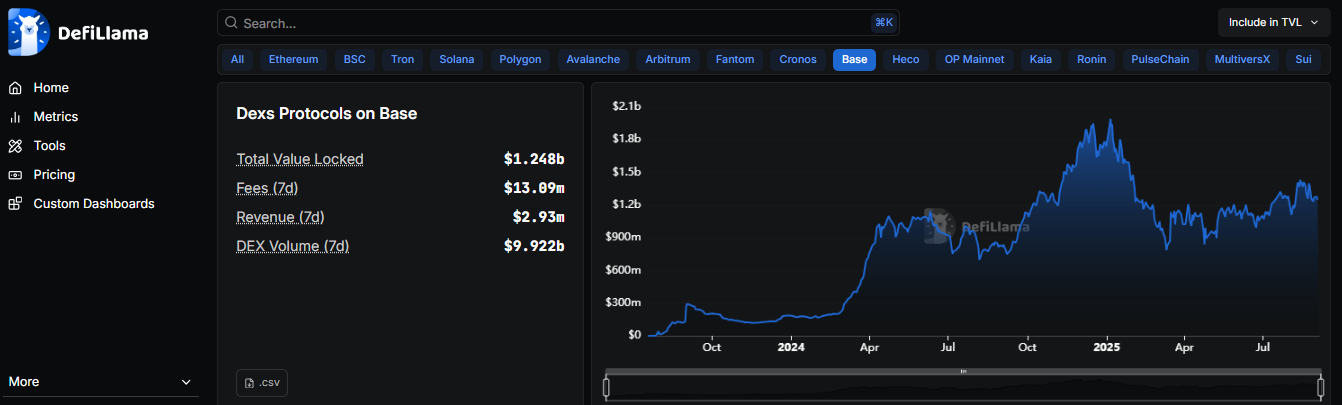Viewport: 1342px width, 405px height.
Task: Click the search magnifier icon
Action: pyautogui.click(x=232, y=23)
